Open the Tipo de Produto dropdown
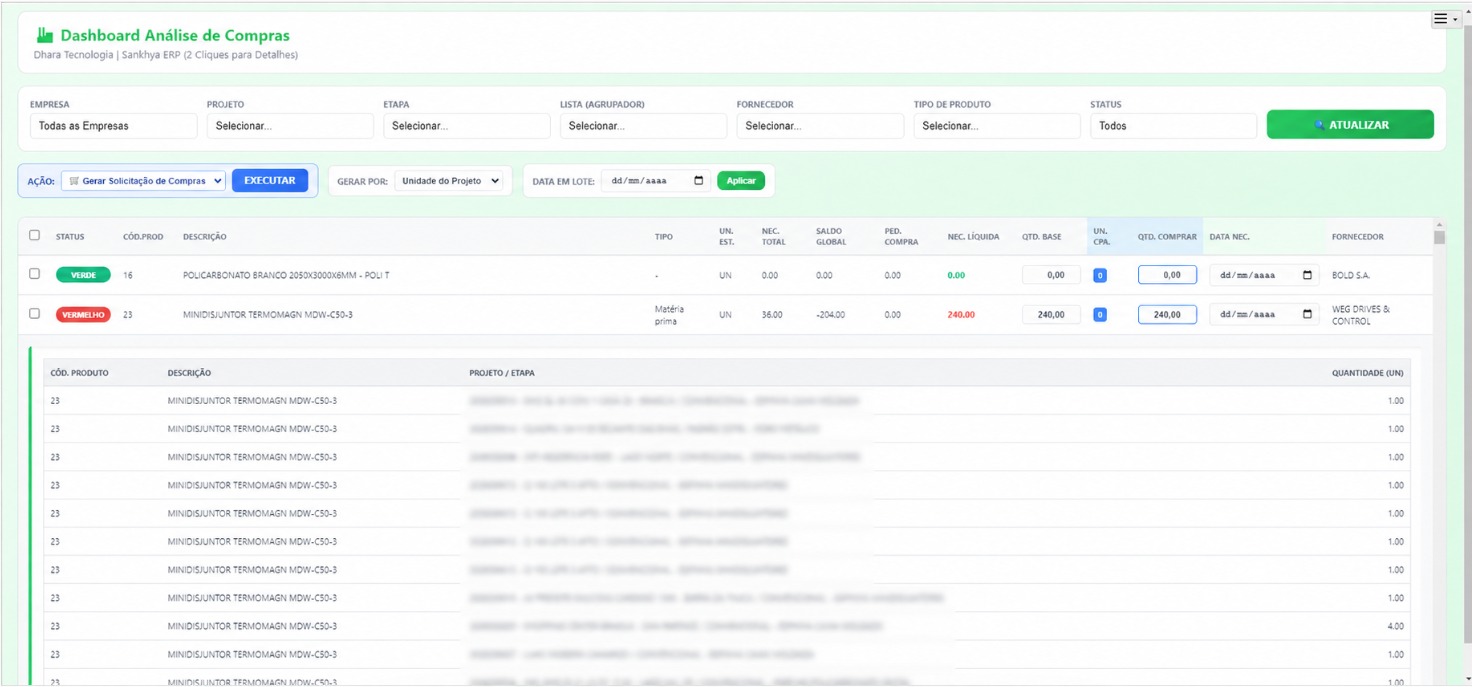This screenshot has width=1472, height=687. (x=997, y=126)
